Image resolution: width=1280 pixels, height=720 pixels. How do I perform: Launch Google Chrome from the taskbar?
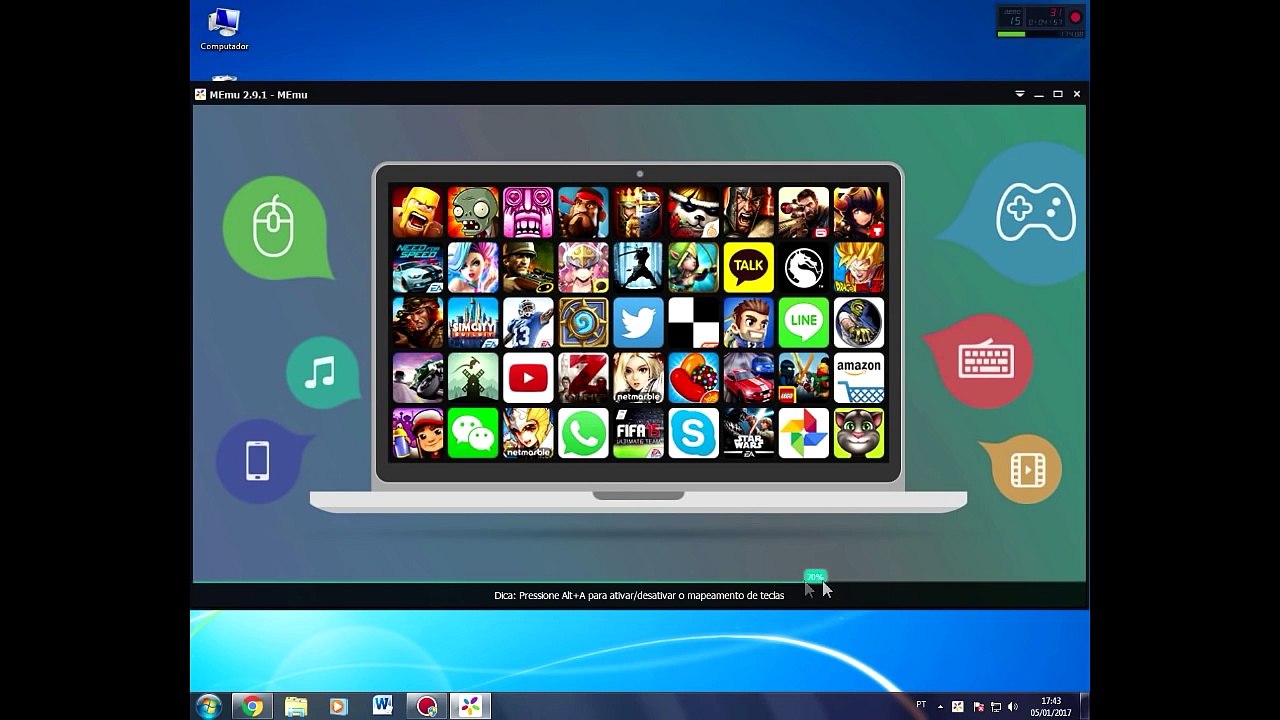point(253,707)
